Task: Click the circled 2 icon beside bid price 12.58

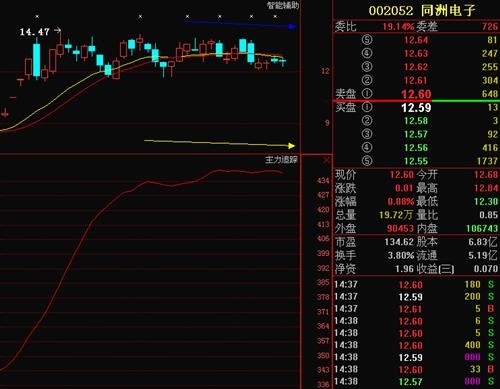Action: 367,121
